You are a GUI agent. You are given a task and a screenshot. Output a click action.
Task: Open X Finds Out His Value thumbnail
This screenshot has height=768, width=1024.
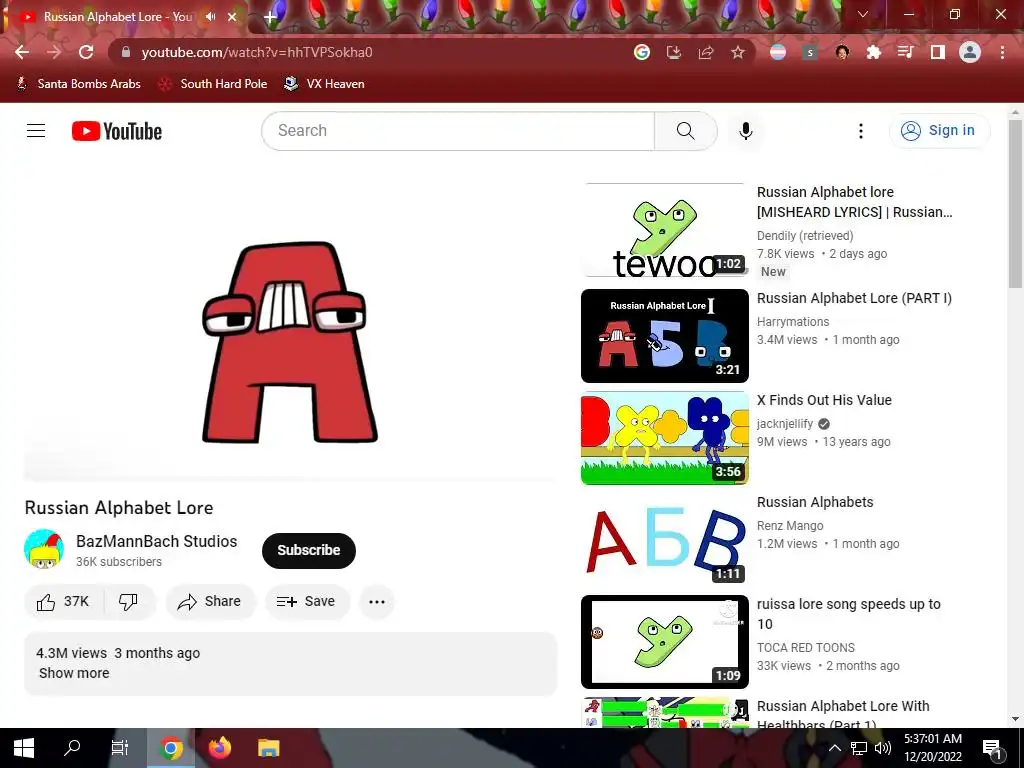(x=664, y=438)
